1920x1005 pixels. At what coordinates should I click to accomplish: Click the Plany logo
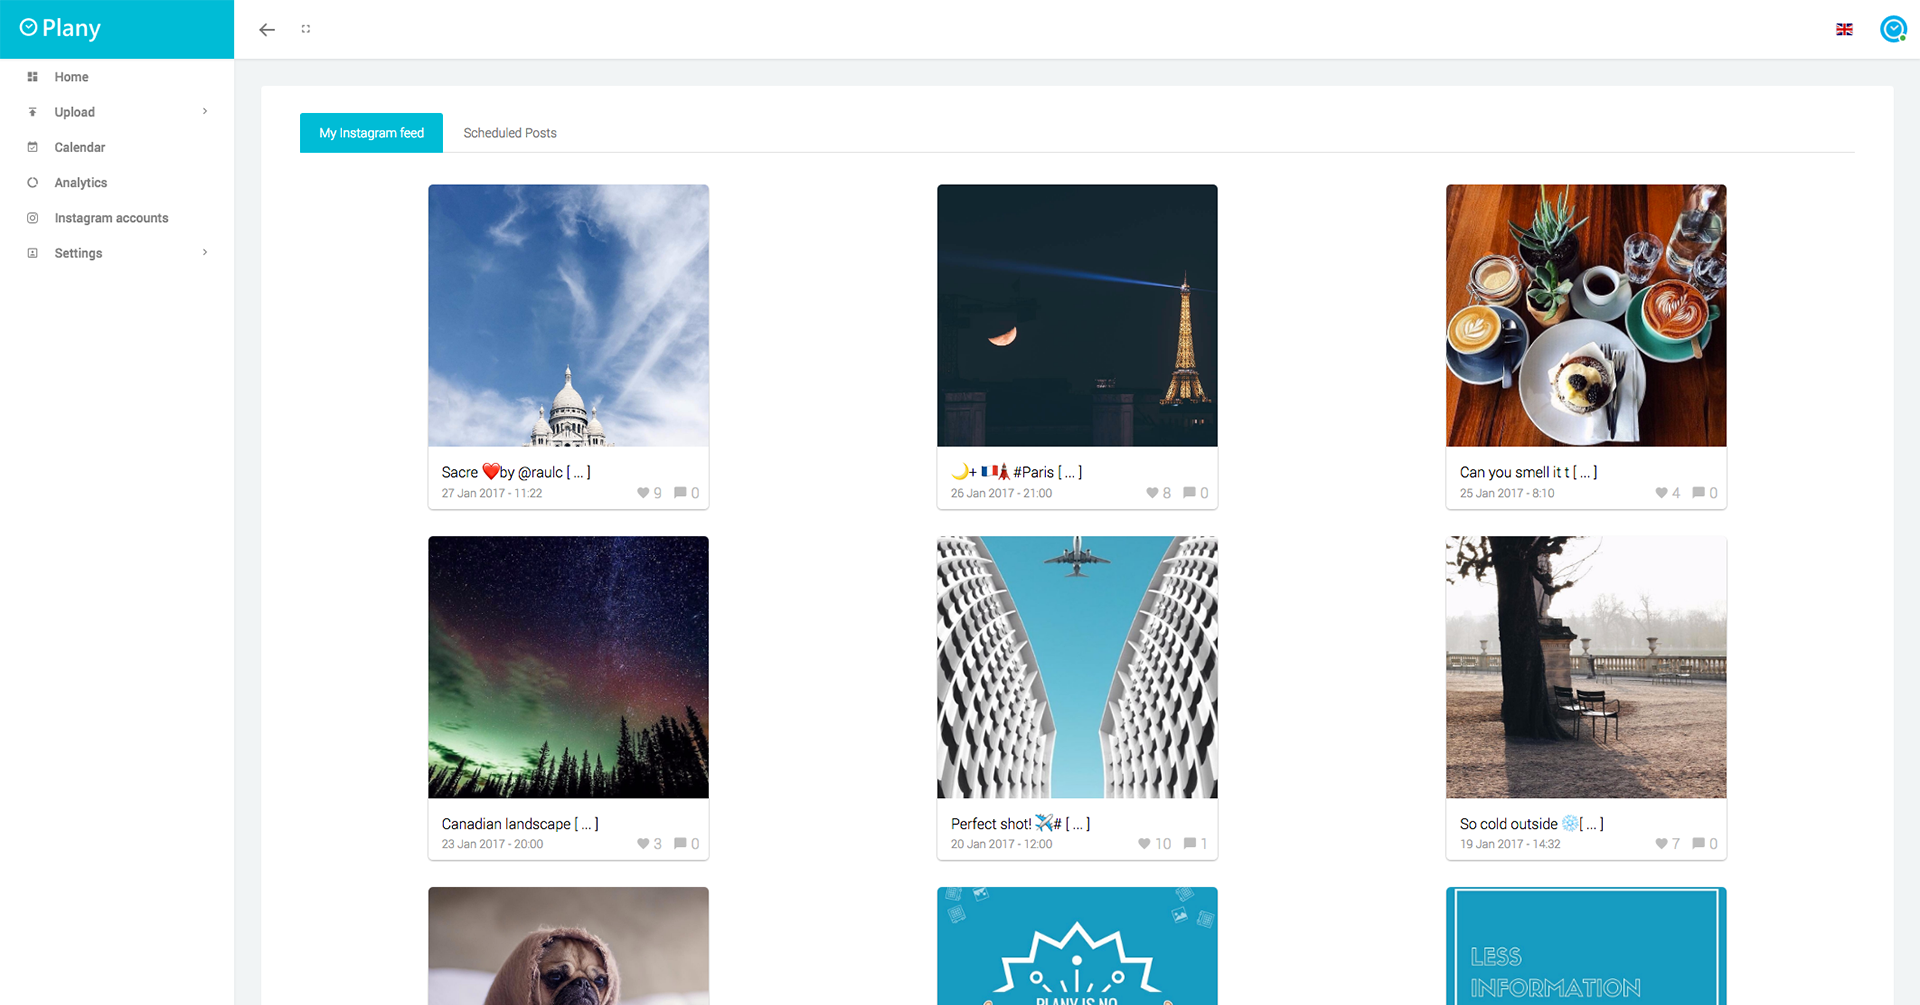[60, 28]
